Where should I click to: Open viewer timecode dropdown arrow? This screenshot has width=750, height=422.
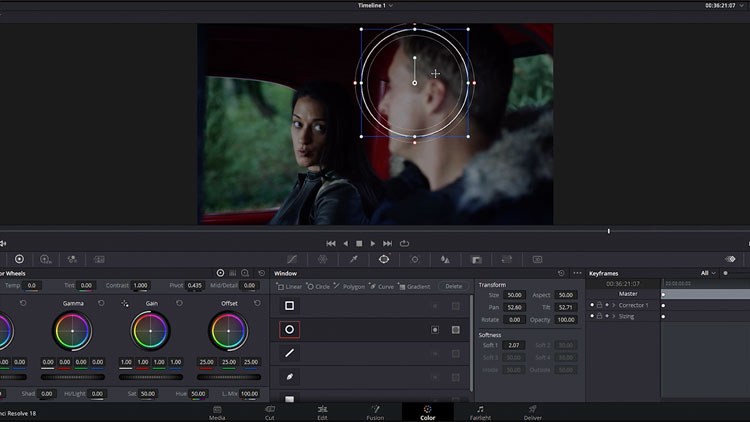pos(741,5)
